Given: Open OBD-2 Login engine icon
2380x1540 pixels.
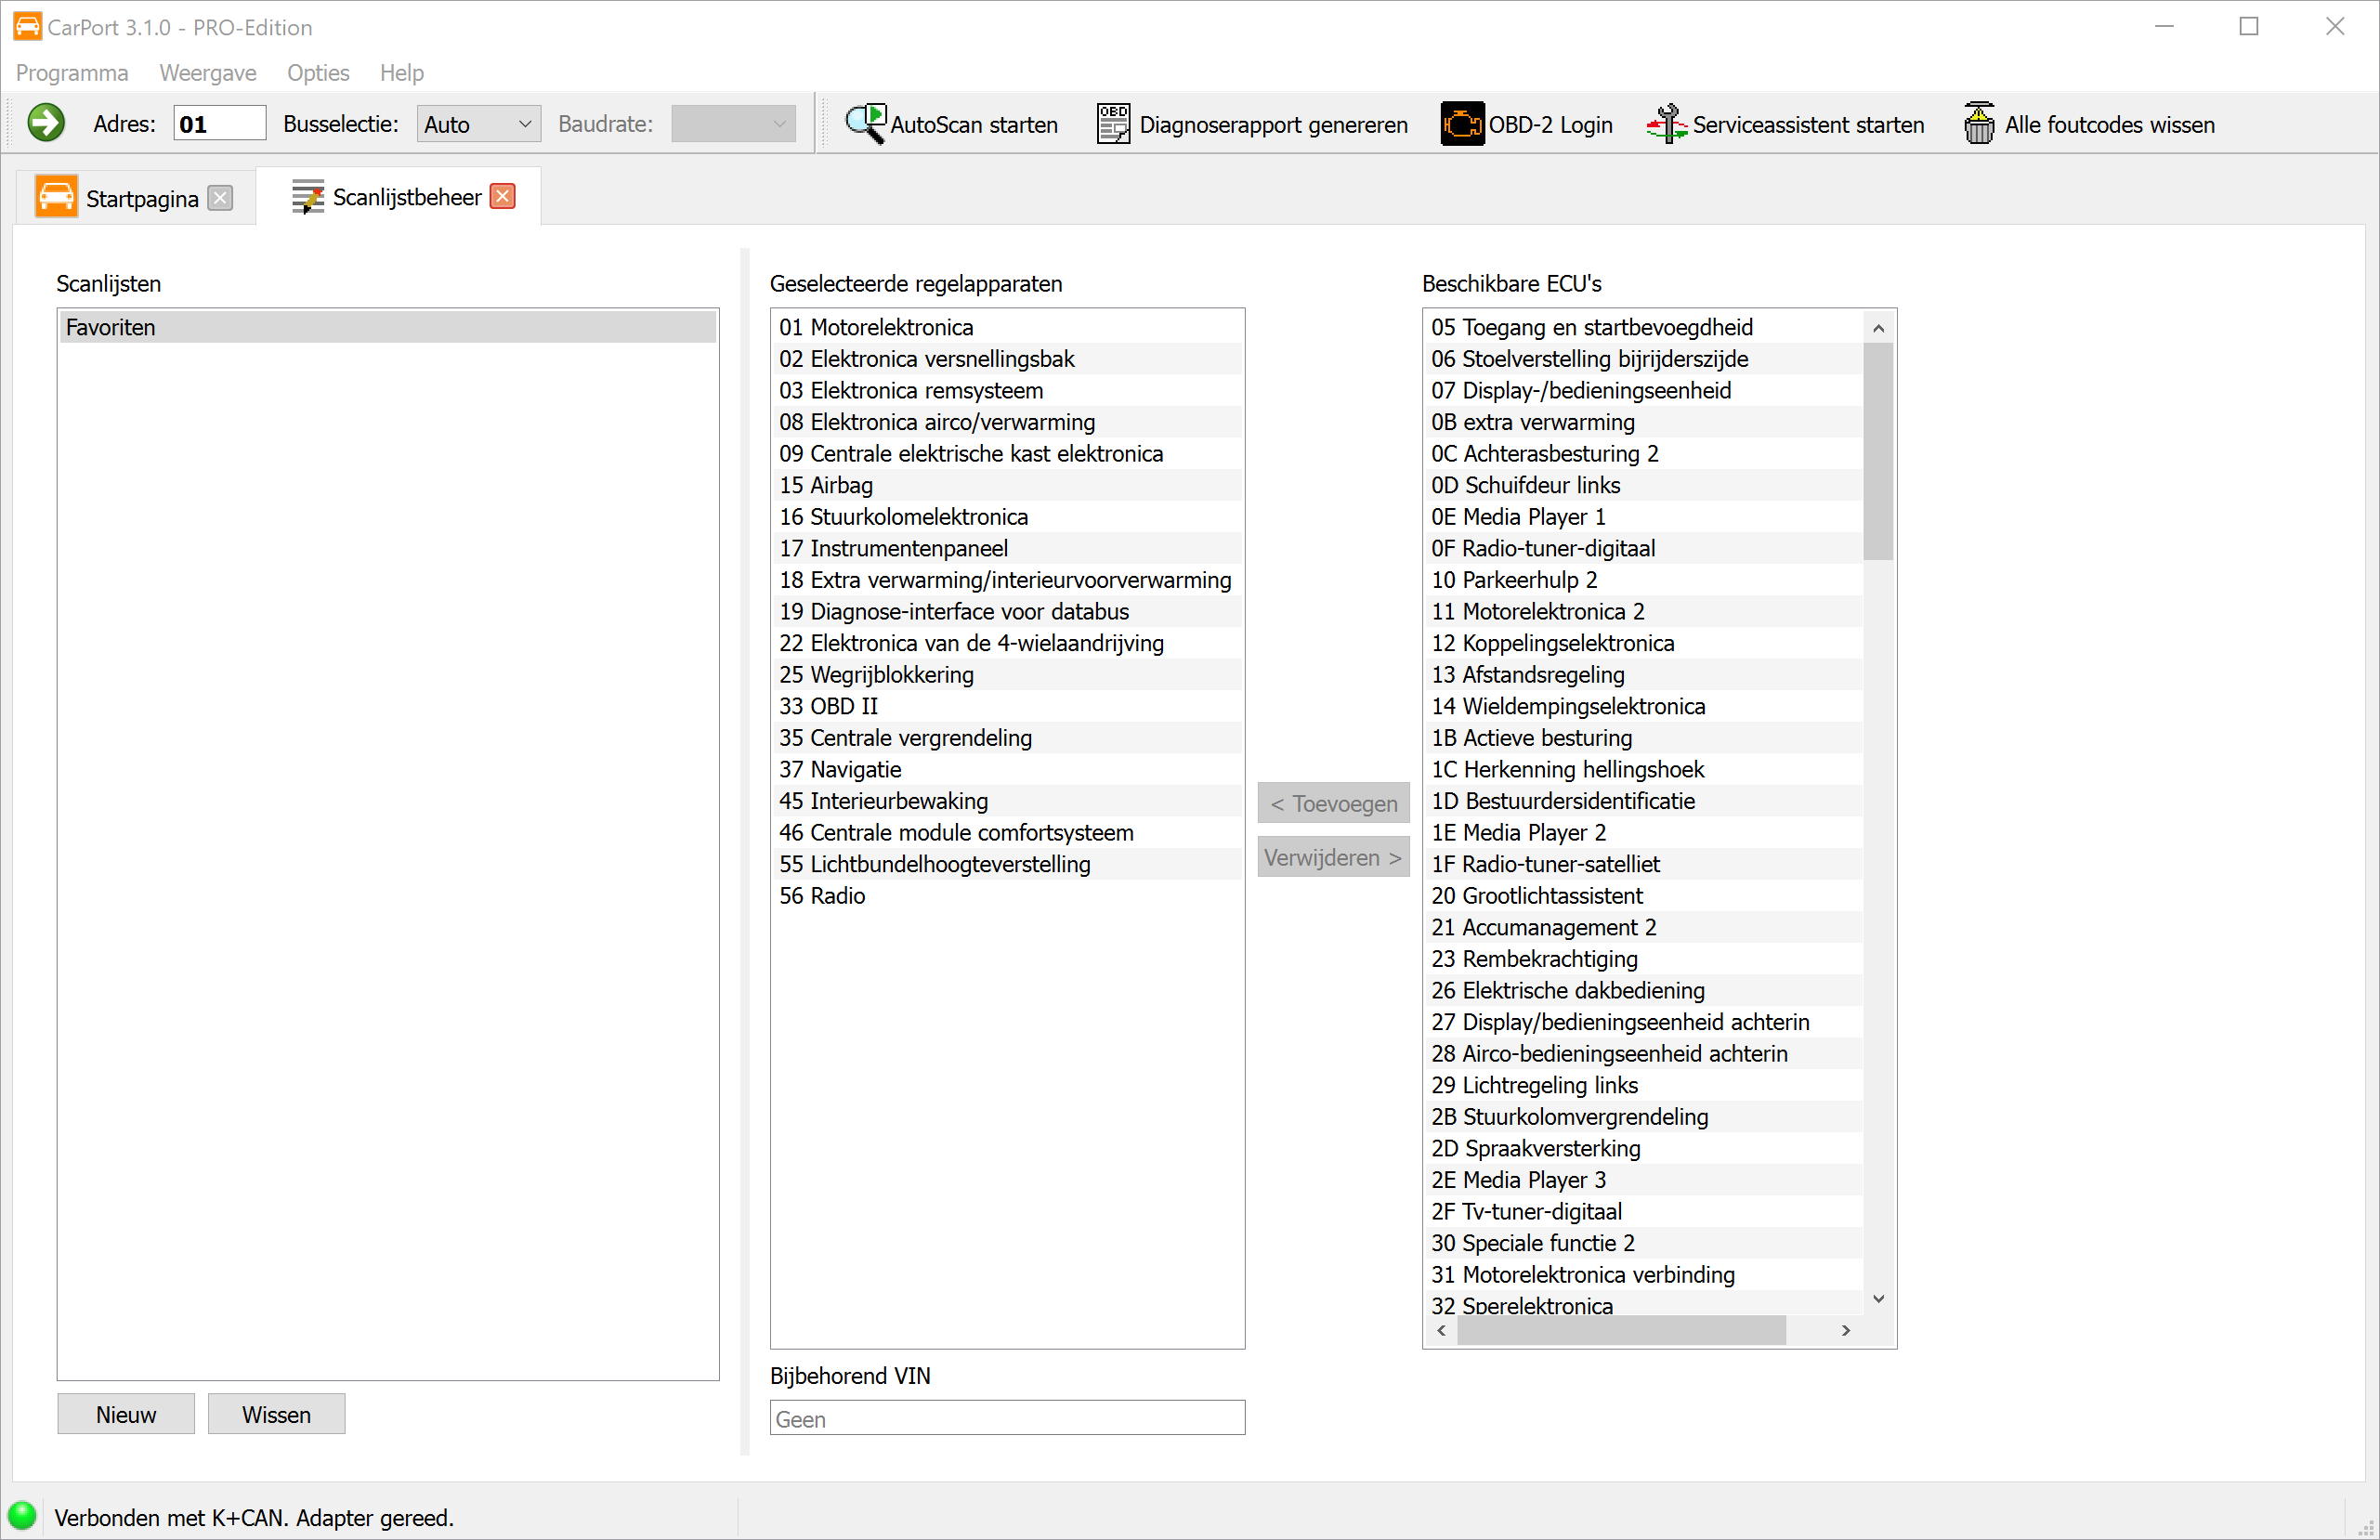Looking at the screenshot, I should click(x=1462, y=123).
